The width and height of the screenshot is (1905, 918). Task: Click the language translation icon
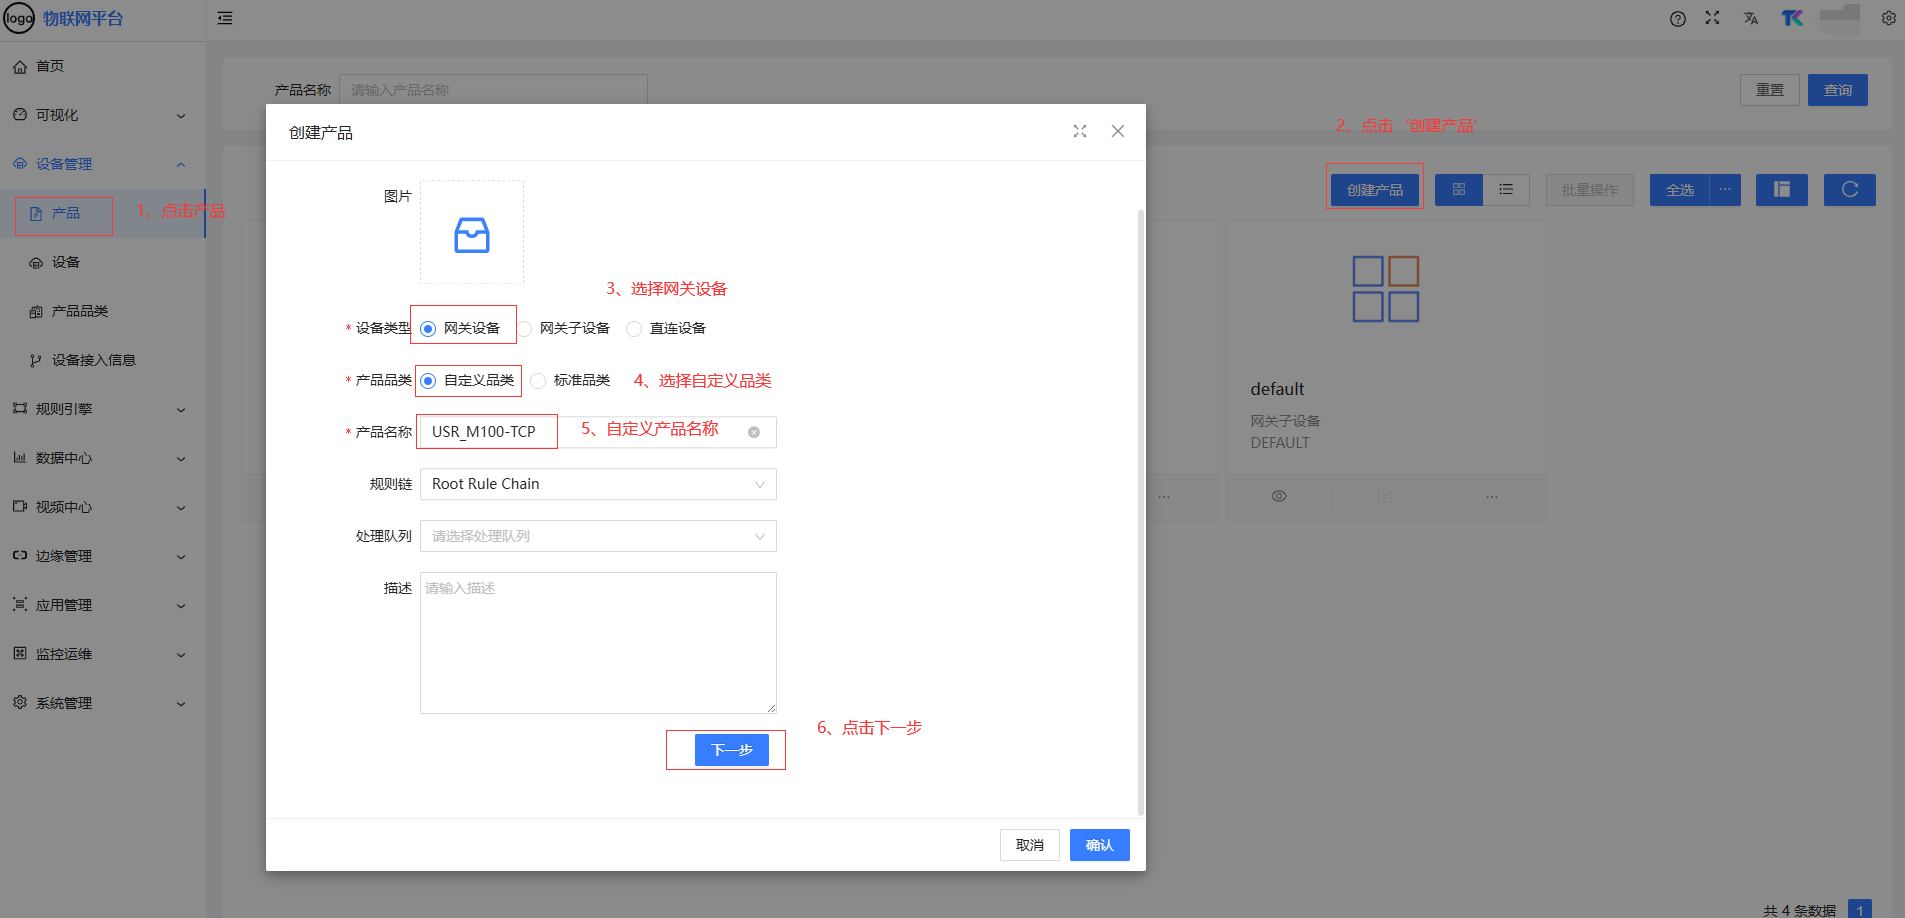click(x=1751, y=19)
